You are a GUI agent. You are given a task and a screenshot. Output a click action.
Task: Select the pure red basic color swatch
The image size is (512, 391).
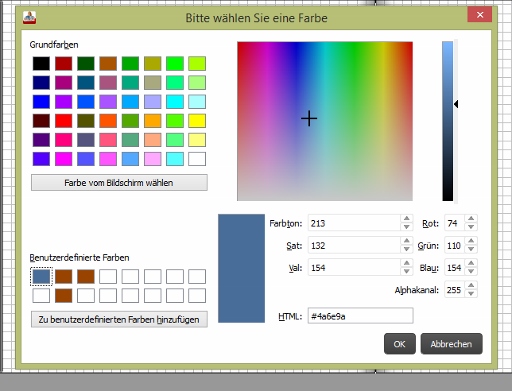tap(63, 121)
